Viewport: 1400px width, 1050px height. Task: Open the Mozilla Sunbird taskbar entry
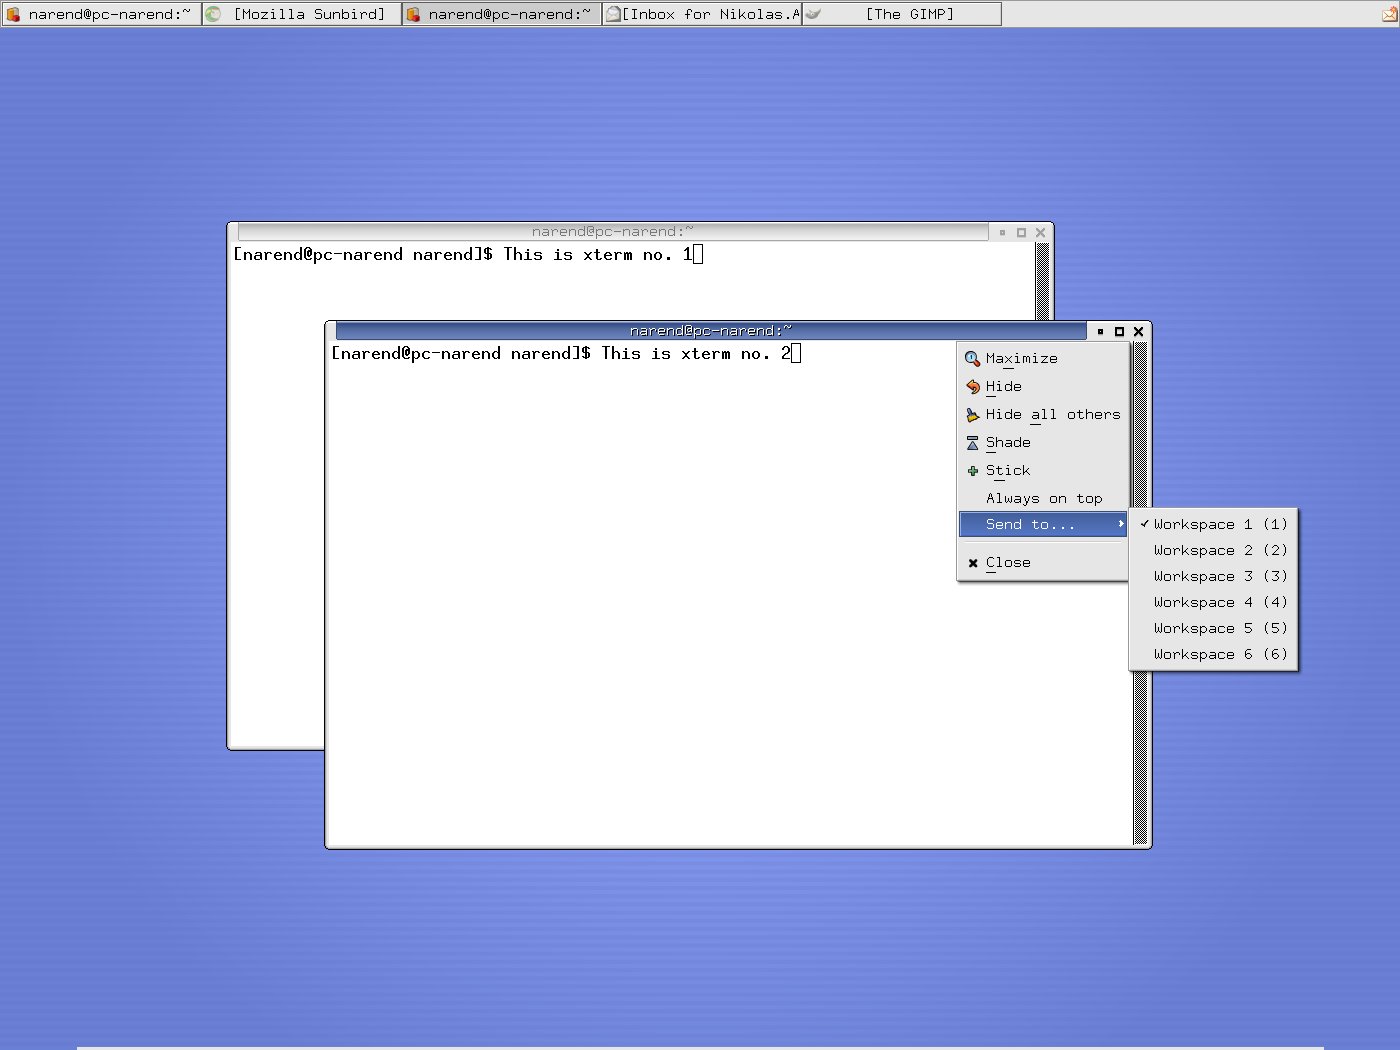[x=302, y=14]
